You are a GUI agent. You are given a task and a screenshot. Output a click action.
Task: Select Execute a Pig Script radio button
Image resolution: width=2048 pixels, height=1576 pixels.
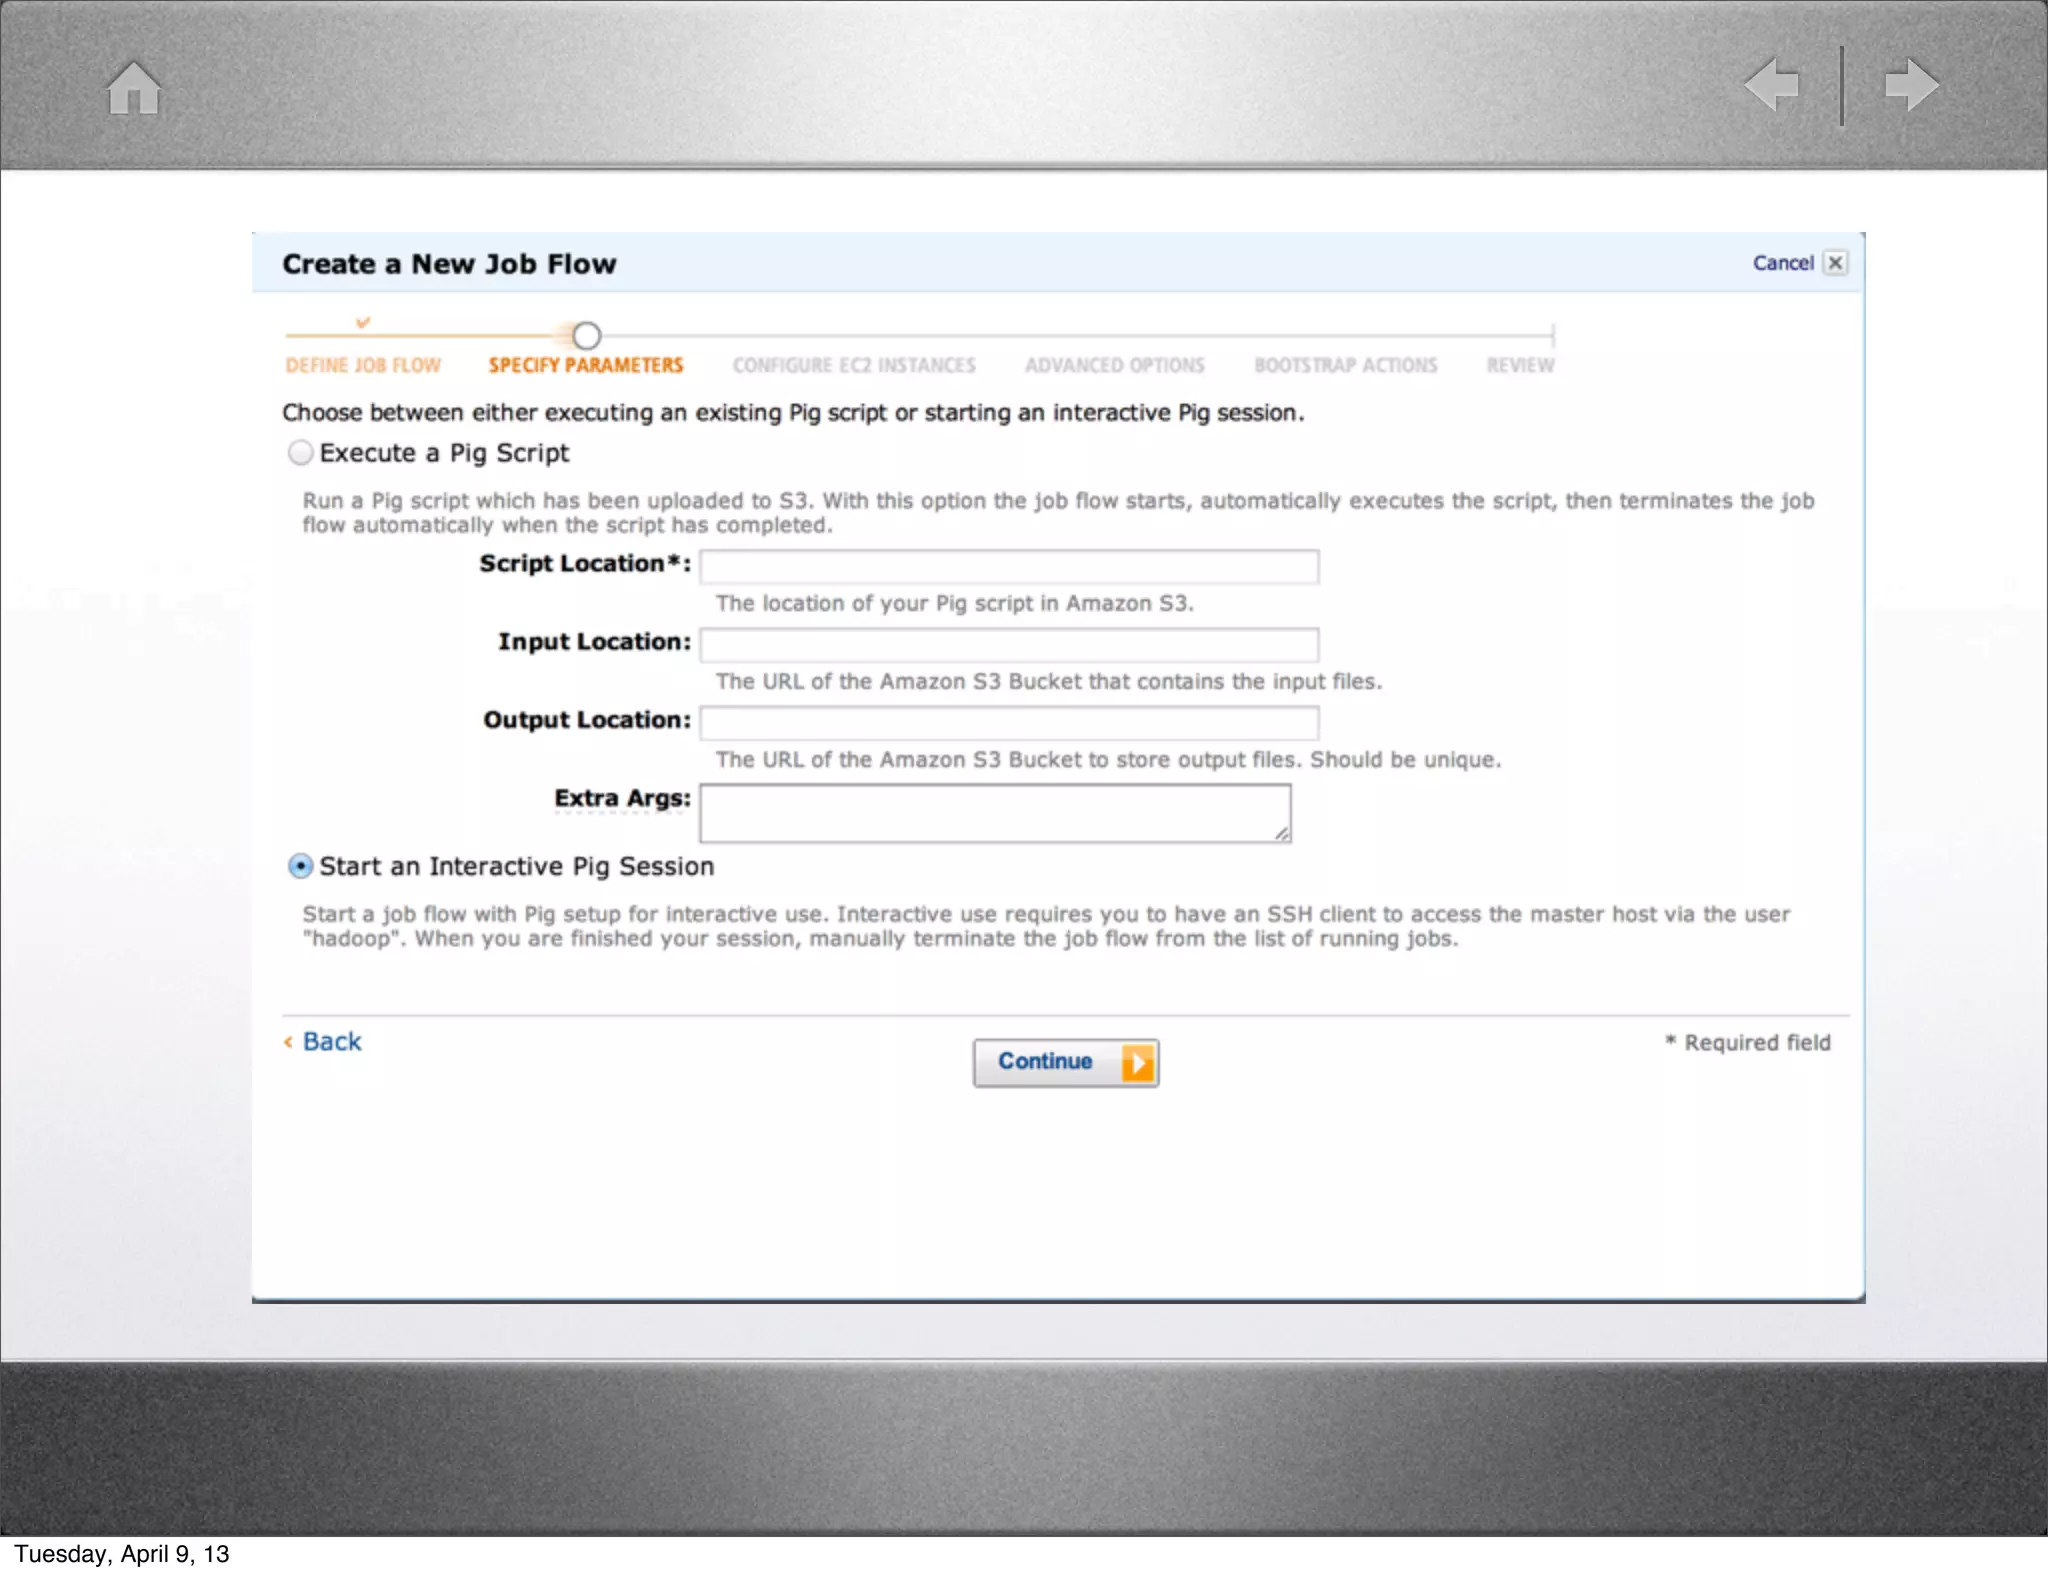(300, 453)
